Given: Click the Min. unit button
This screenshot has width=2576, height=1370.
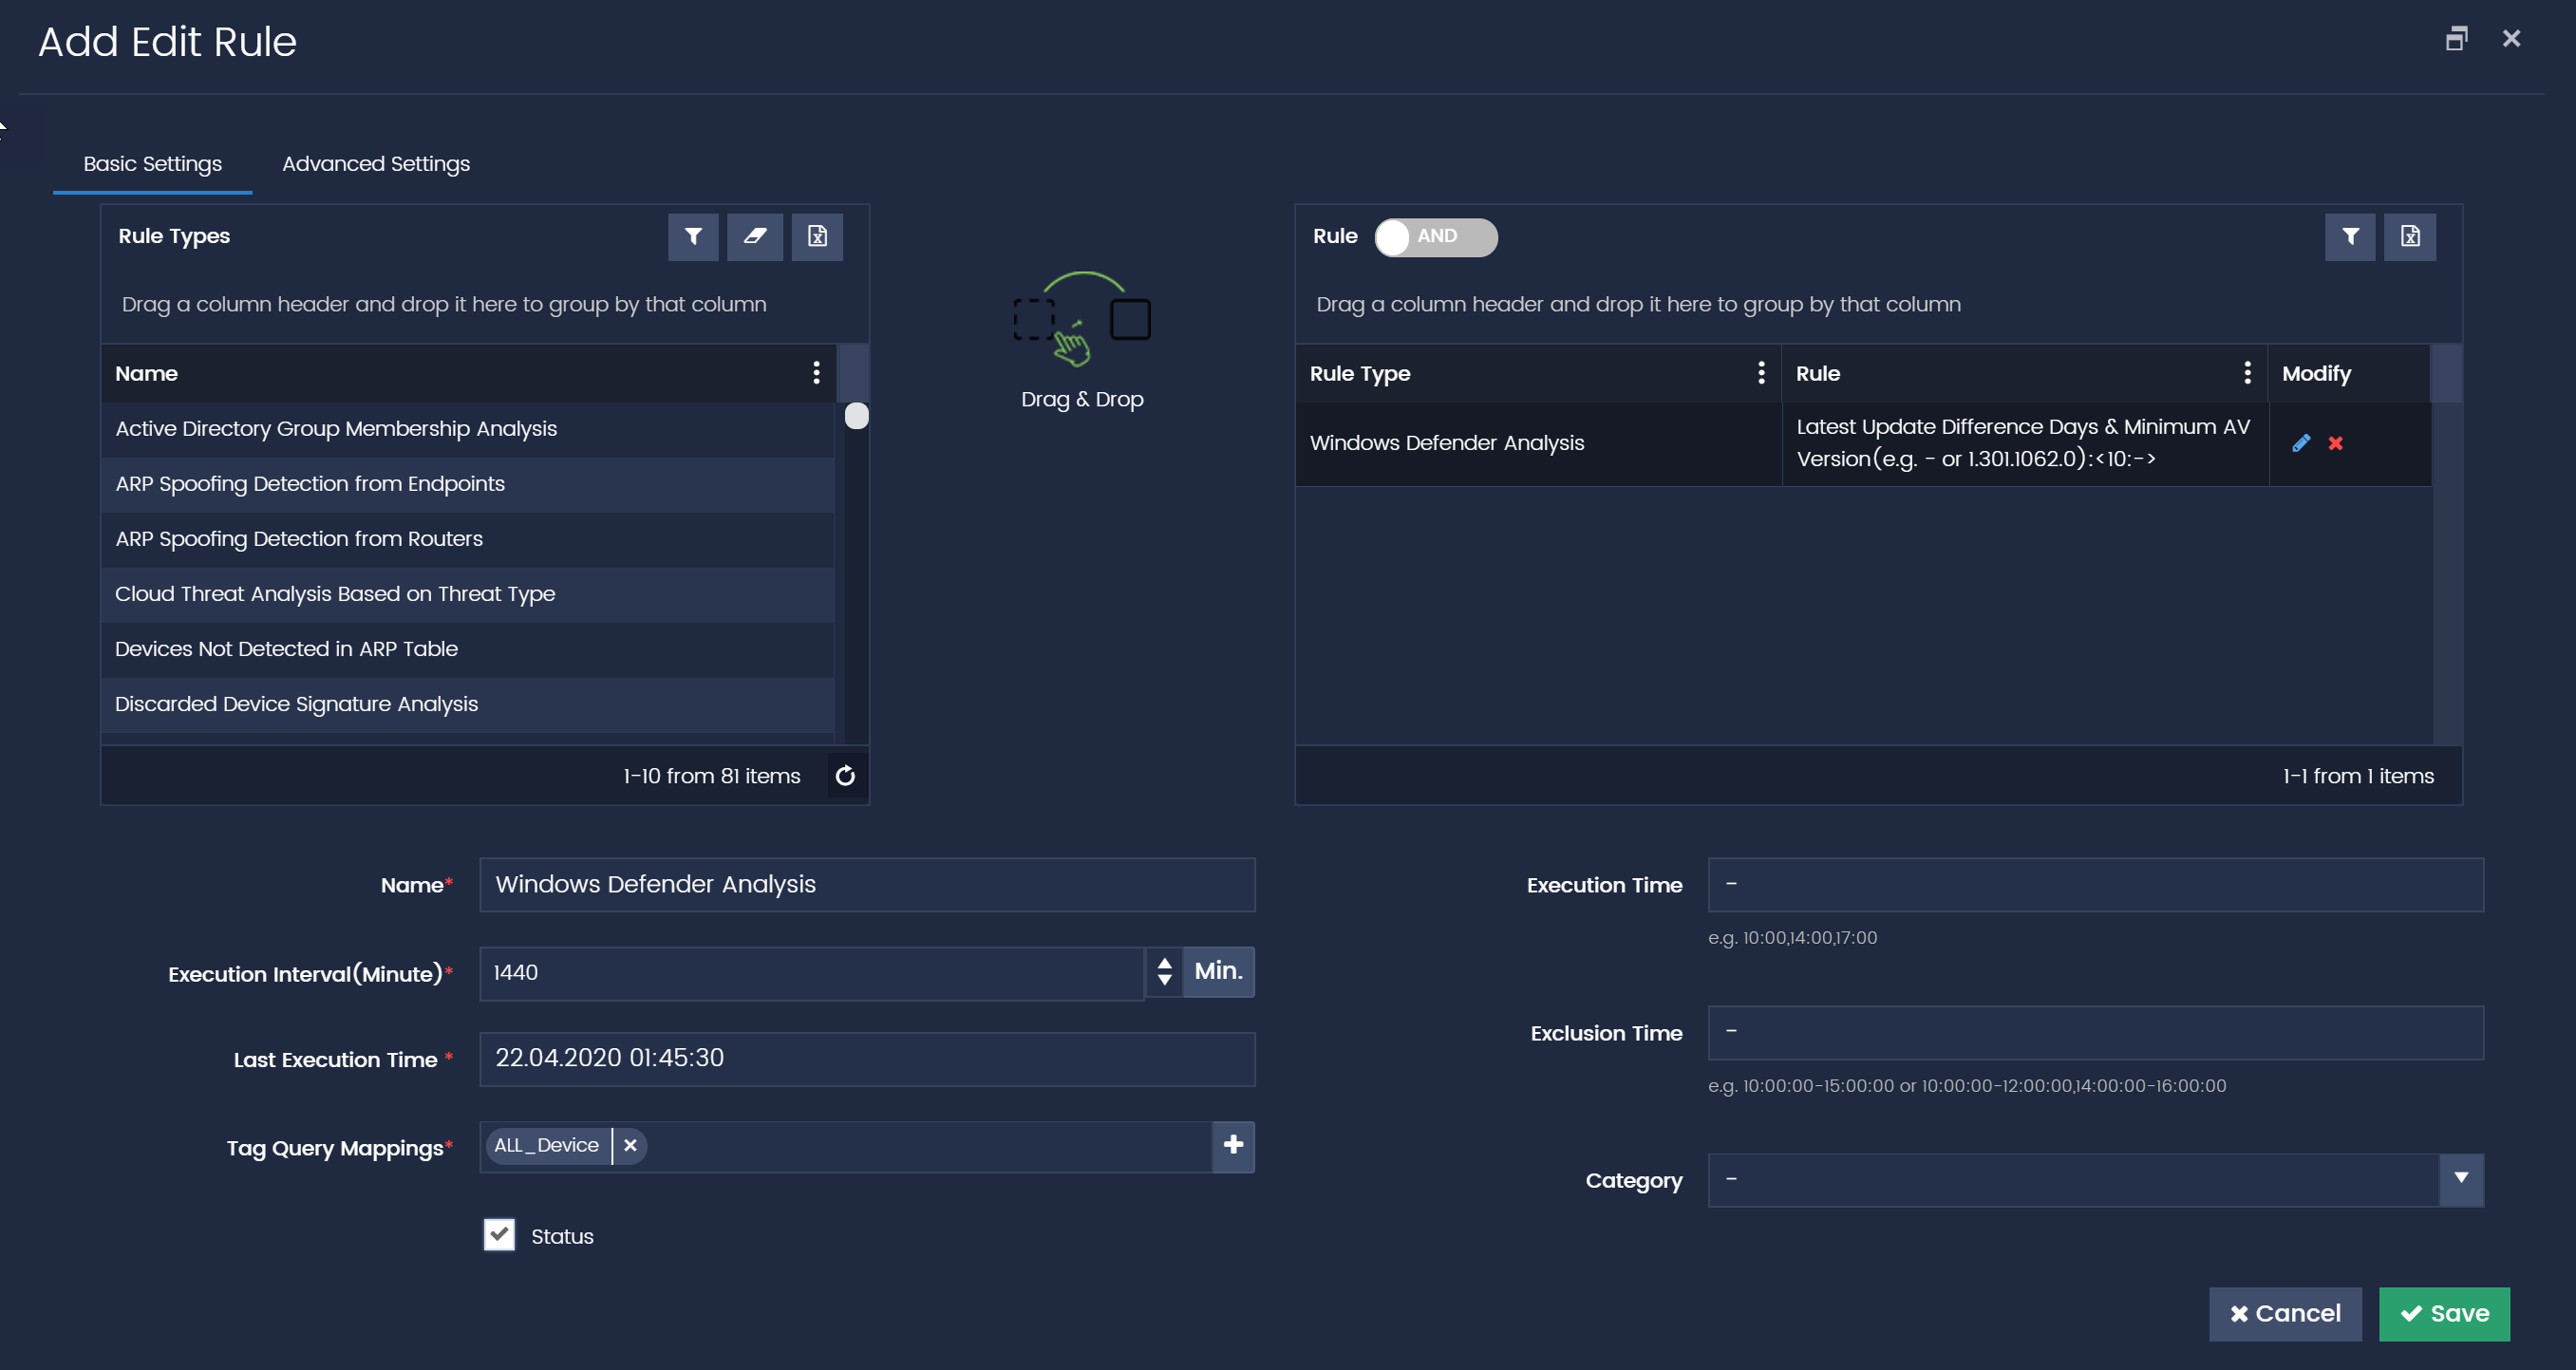Looking at the screenshot, I should (1218, 972).
